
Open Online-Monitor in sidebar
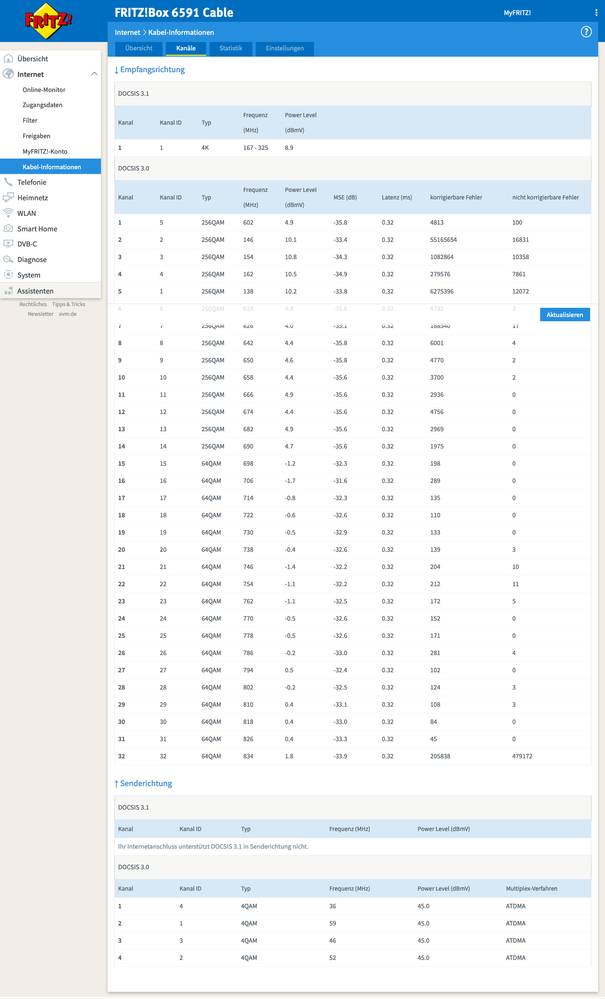44,90
